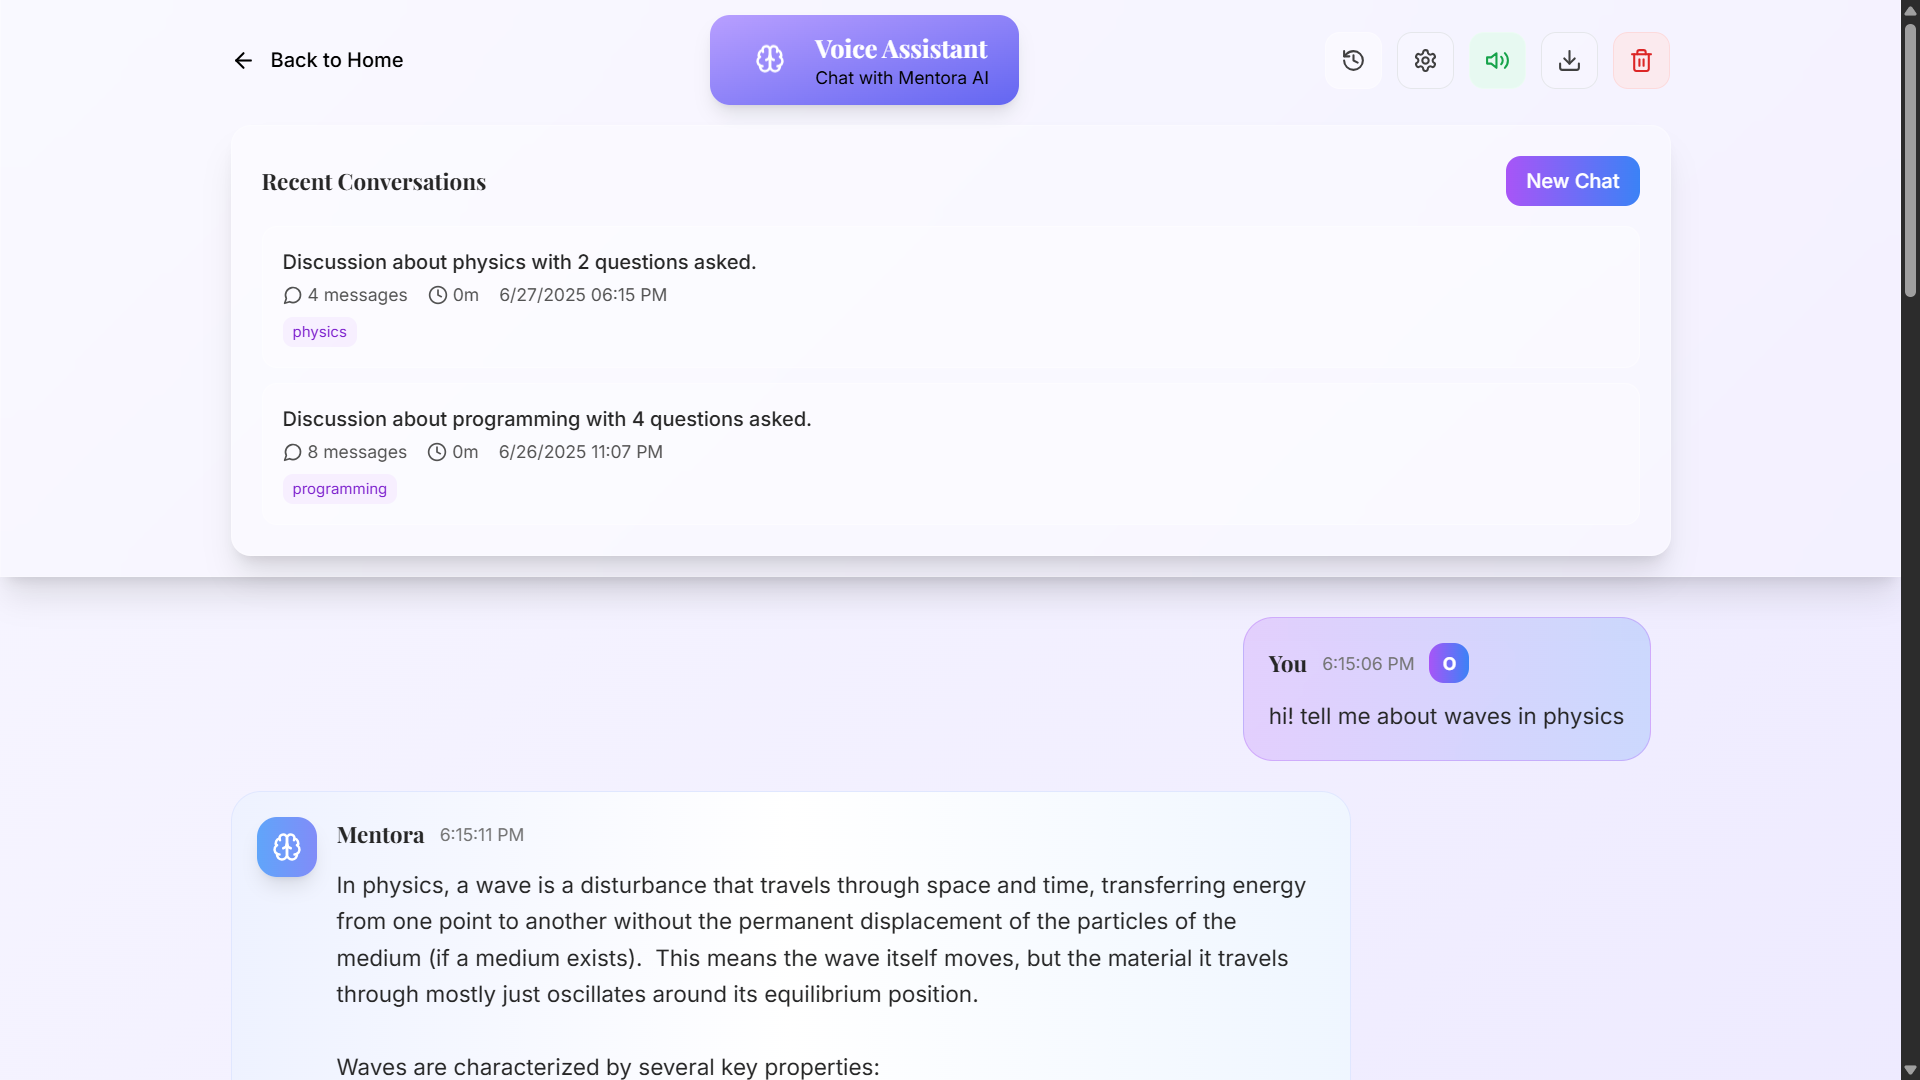Click the clock icon next to 0m
This screenshot has height=1080, width=1920.
pyautogui.click(x=438, y=295)
